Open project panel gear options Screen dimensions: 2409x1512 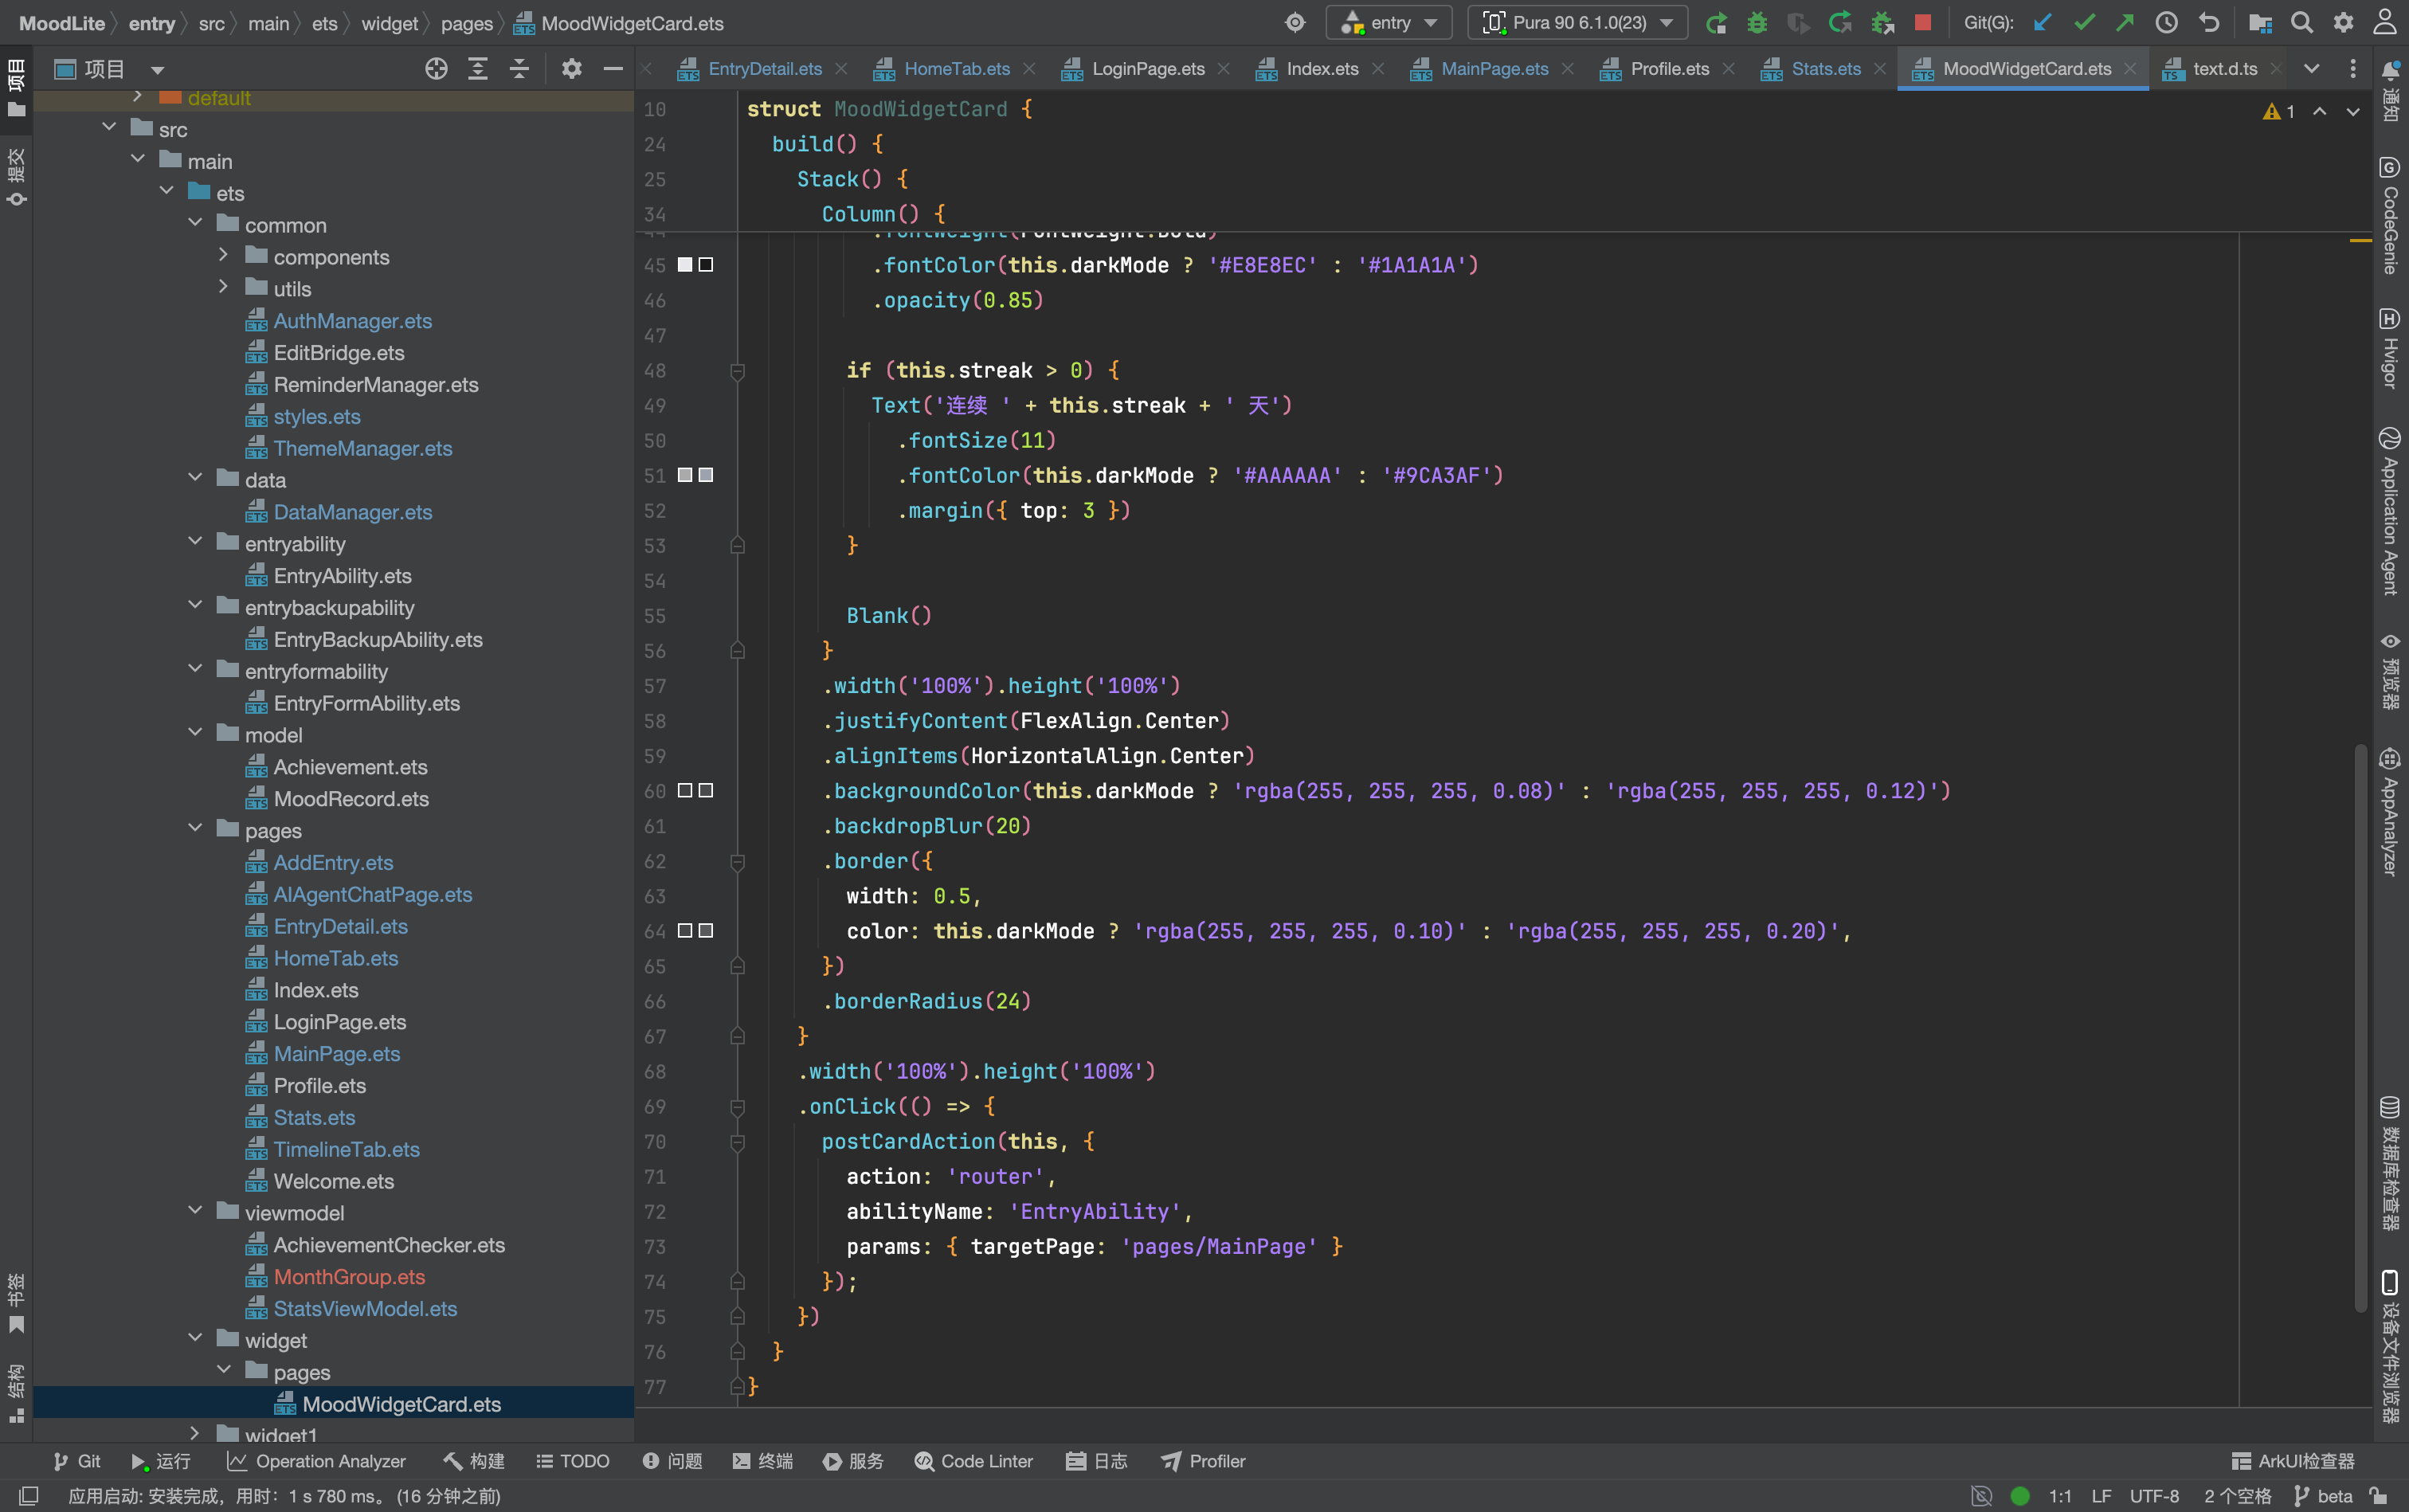click(x=571, y=68)
